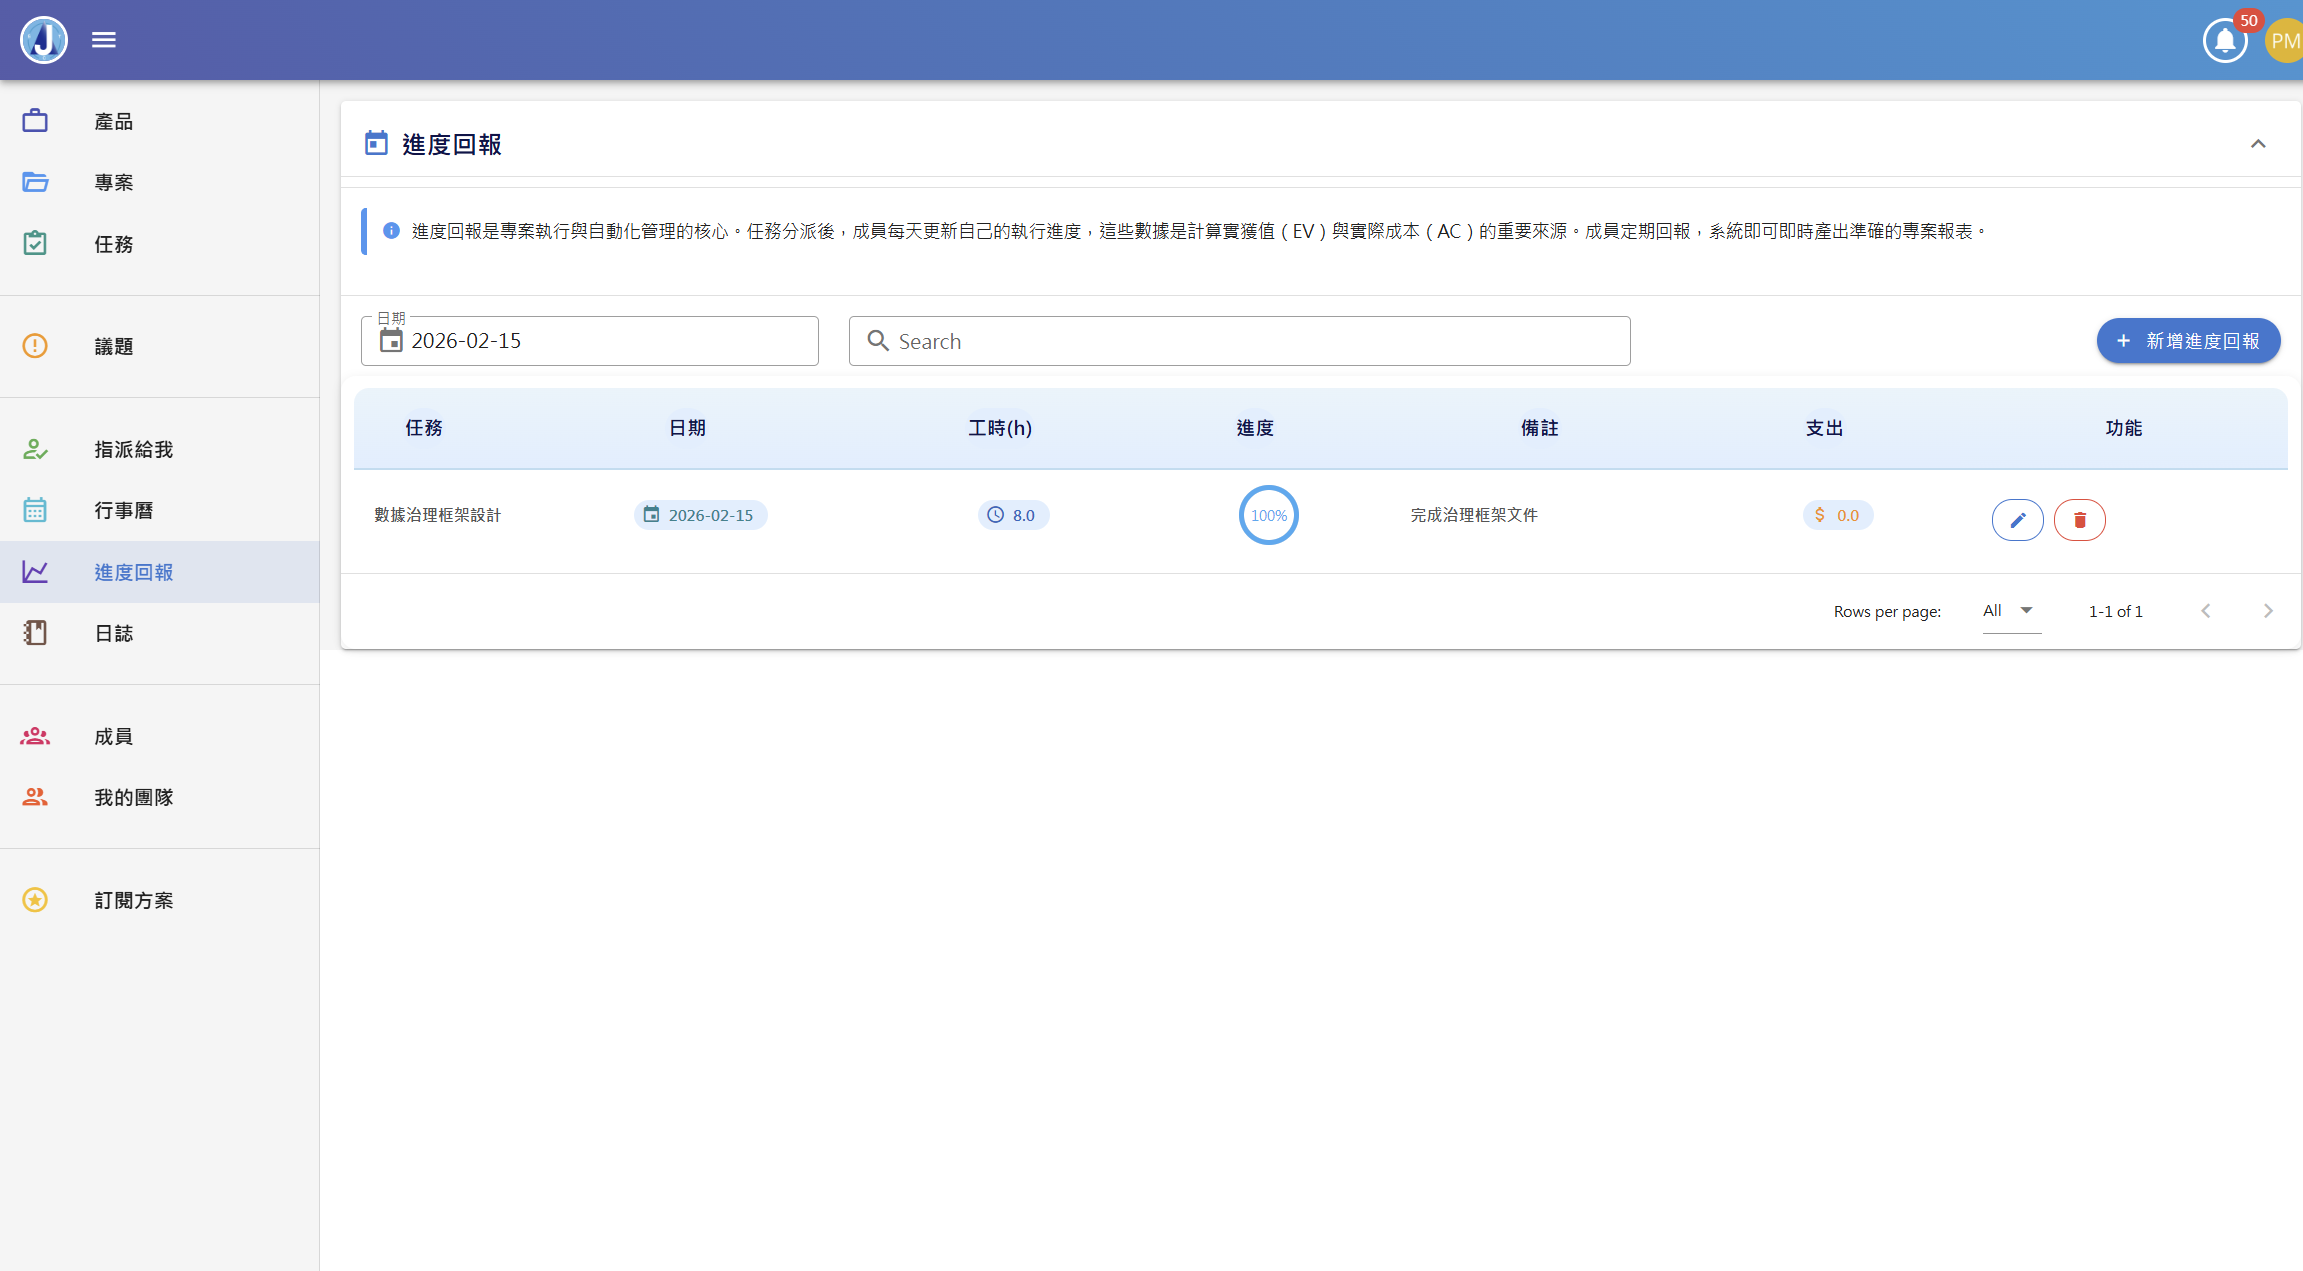Go to previous page arrow
This screenshot has width=2303, height=1271.
(2206, 611)
